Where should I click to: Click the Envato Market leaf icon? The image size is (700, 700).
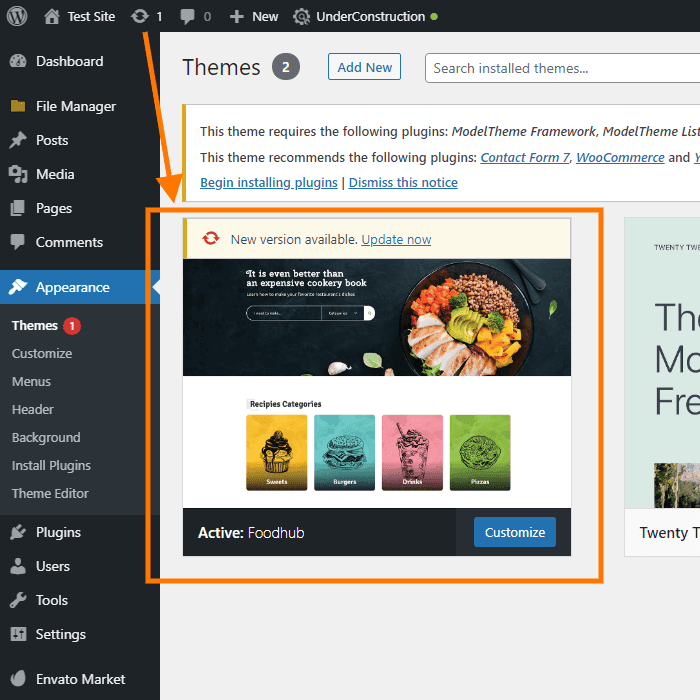click(18, 679)
